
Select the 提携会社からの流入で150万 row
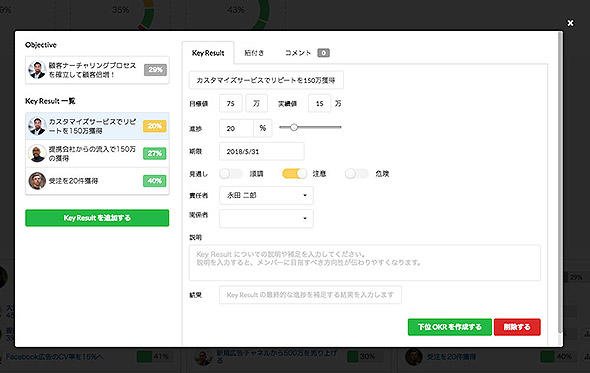click(x=97, y=154)
